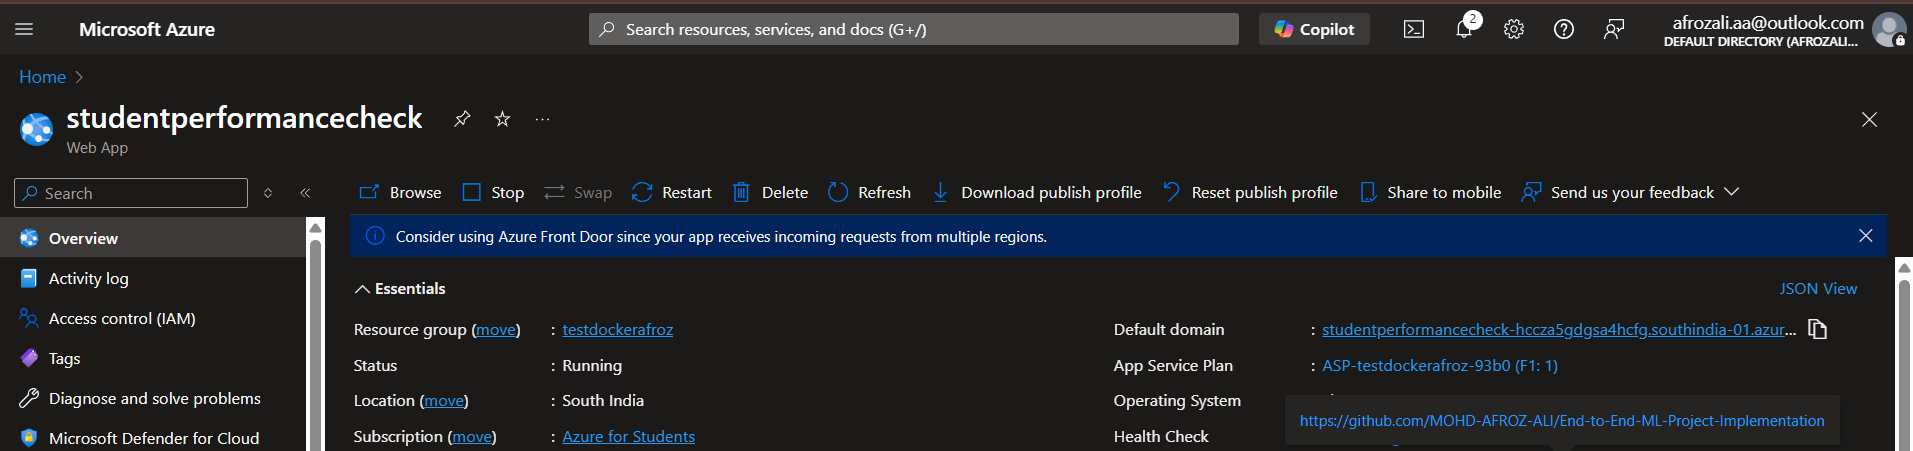The image size is (1913, 451).
Task: Expand Send us your feedback dropdown
Action: pyautogui.click(x=1732, y=192)
